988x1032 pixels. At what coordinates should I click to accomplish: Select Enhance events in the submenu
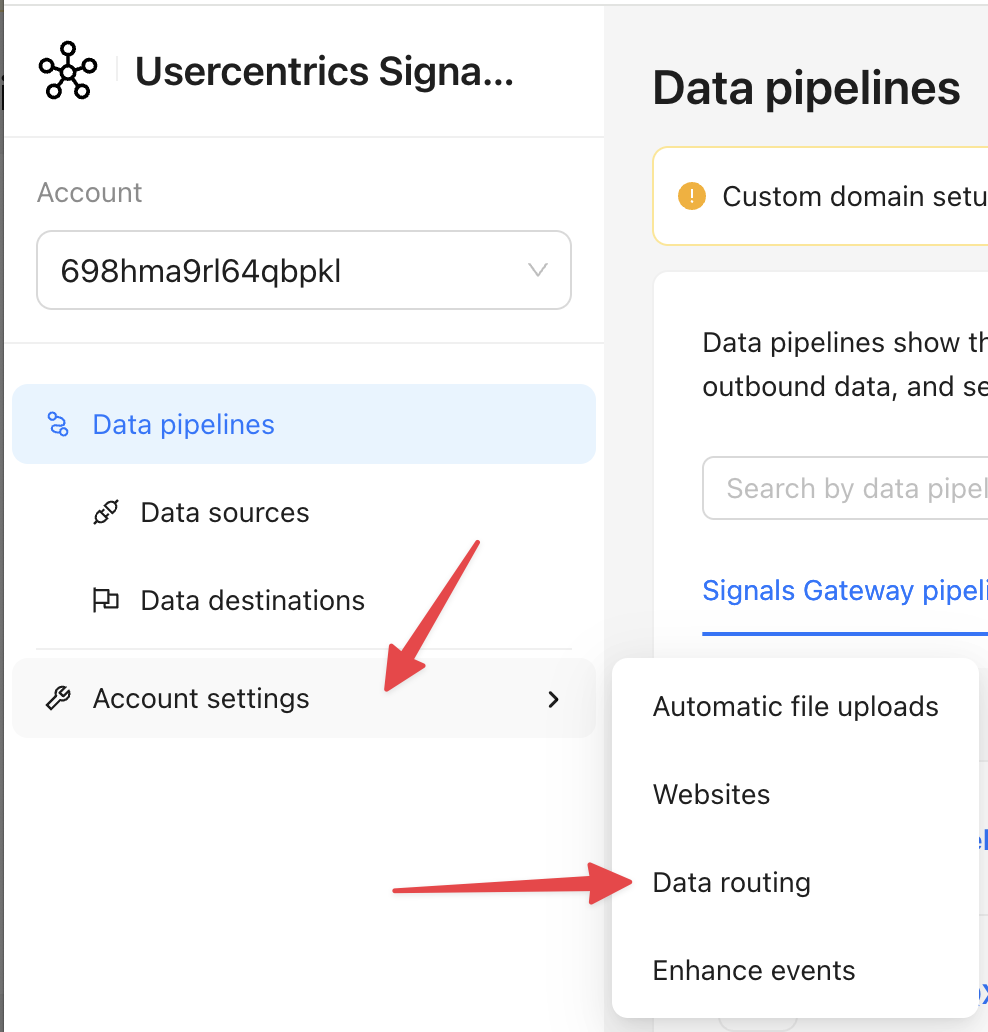753,971
